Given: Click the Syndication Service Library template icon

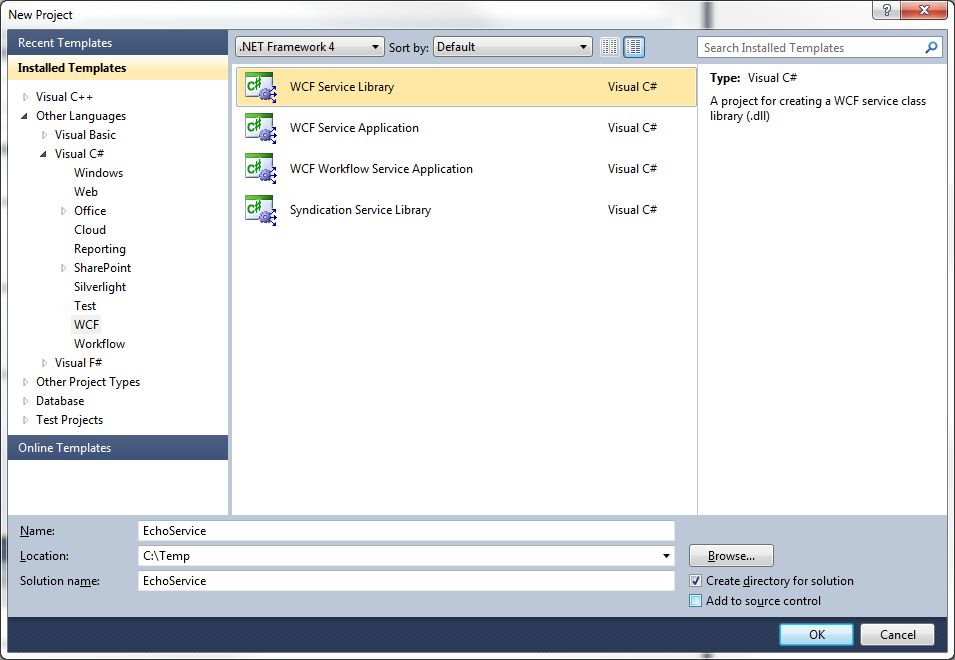Looking at the screenshot, I should pos(260,210).
